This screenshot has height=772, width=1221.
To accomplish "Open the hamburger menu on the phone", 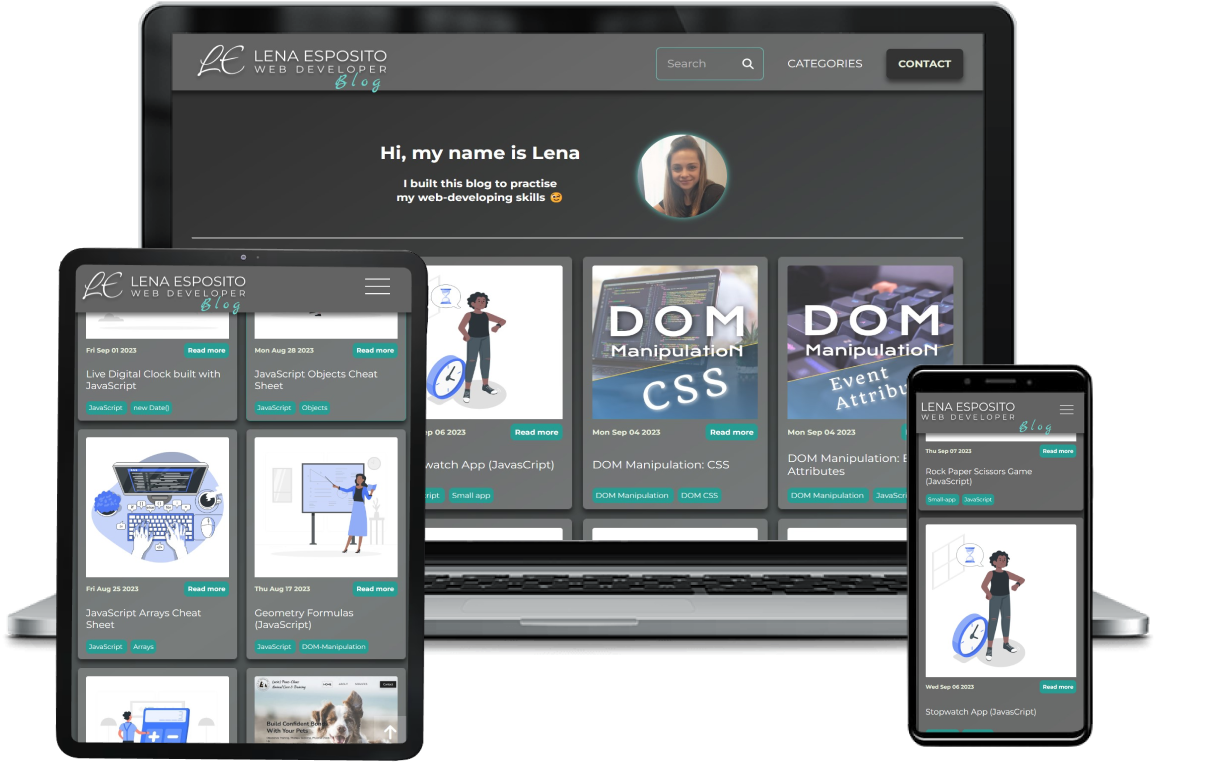I will point(1066,410).
